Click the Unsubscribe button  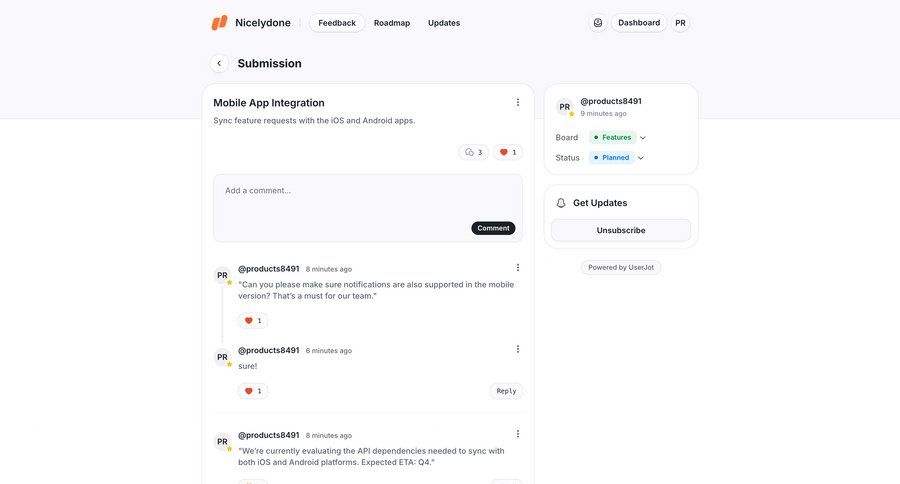click(x=621, y=230)
